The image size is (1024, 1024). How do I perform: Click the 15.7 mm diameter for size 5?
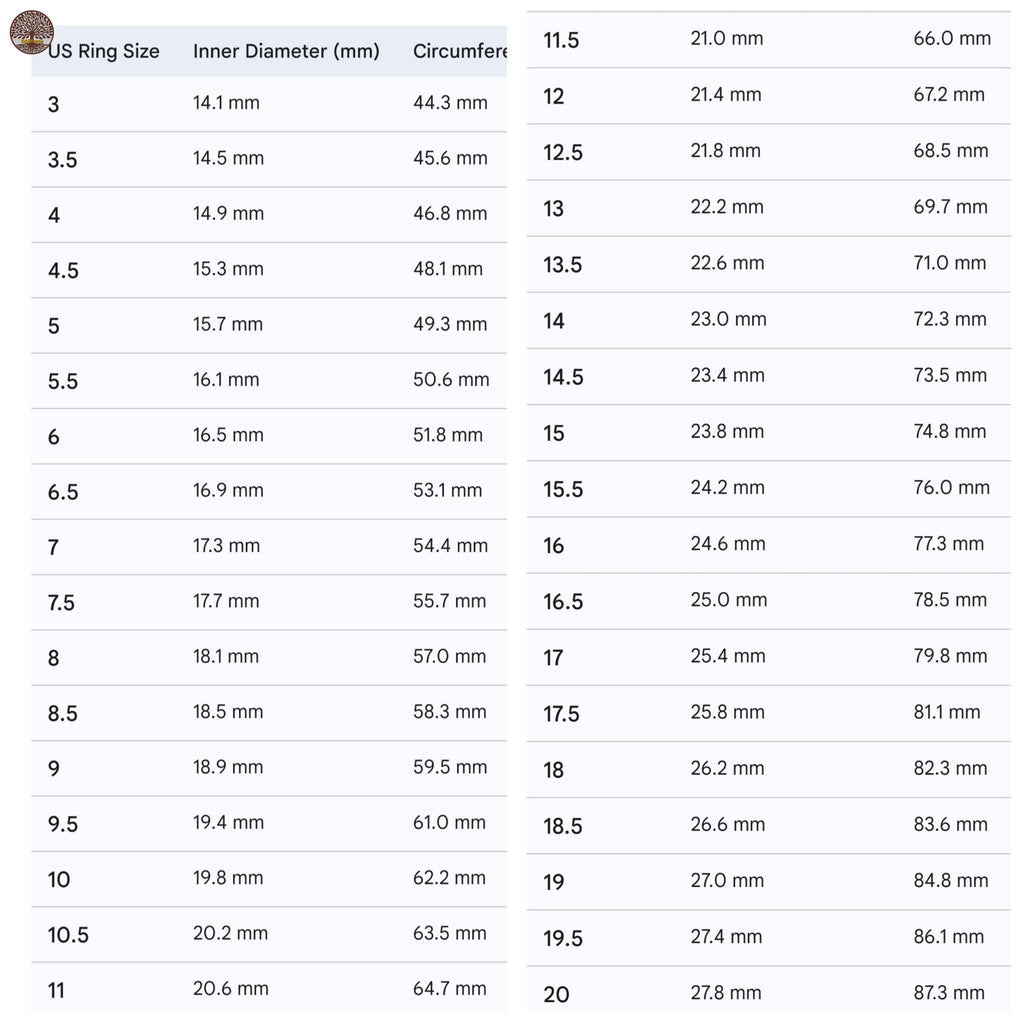tap(228, 324)
